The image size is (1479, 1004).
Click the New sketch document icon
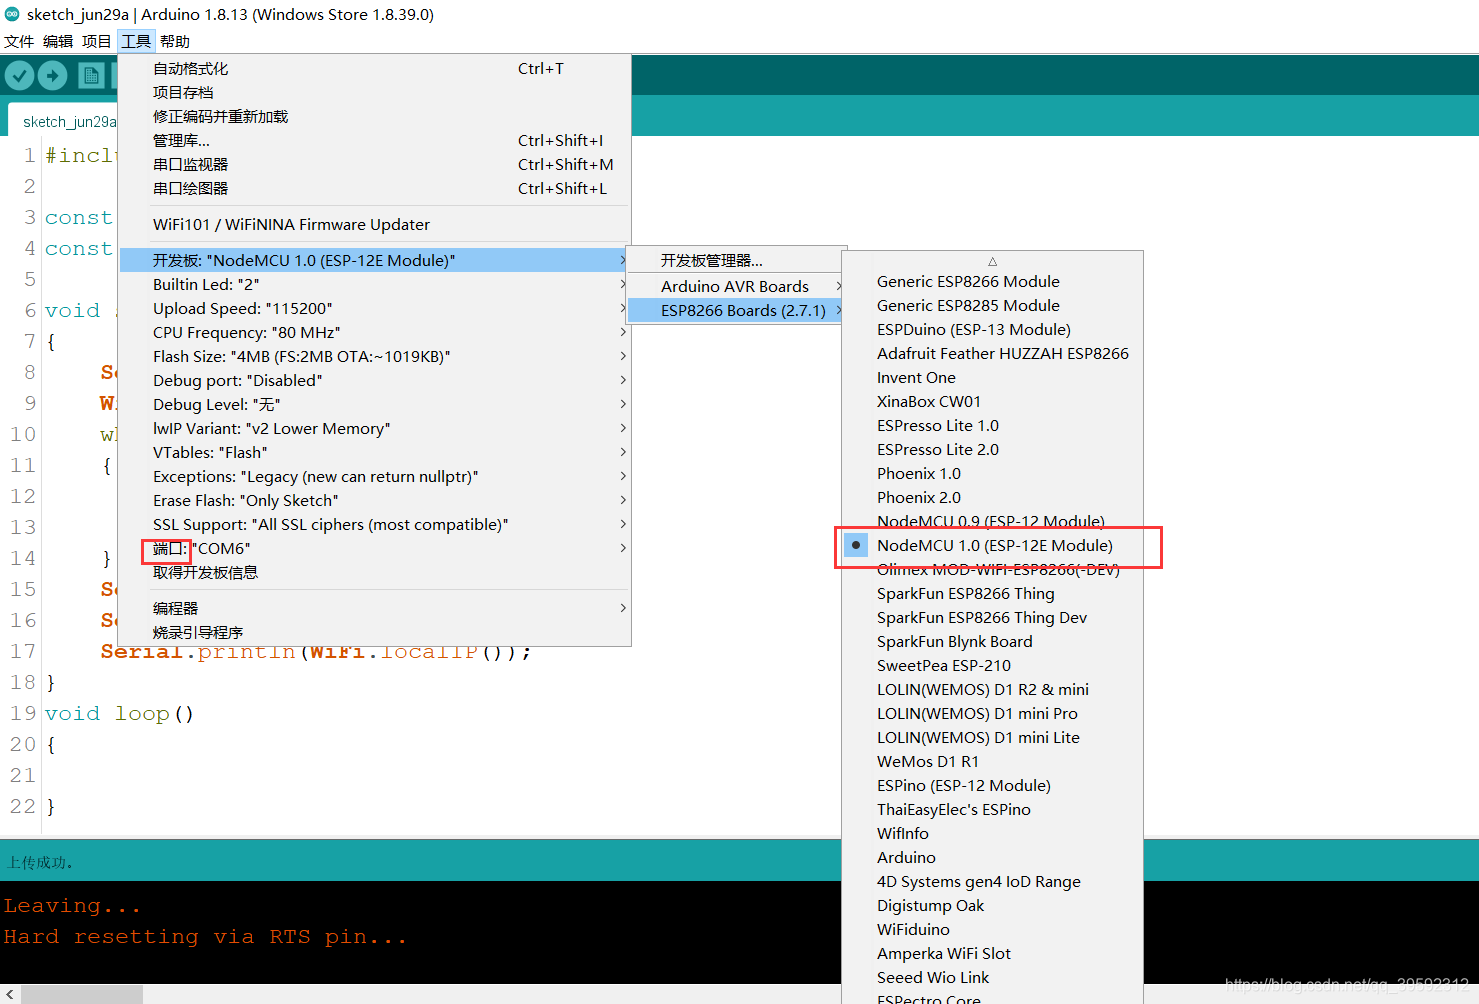[91, 75]
